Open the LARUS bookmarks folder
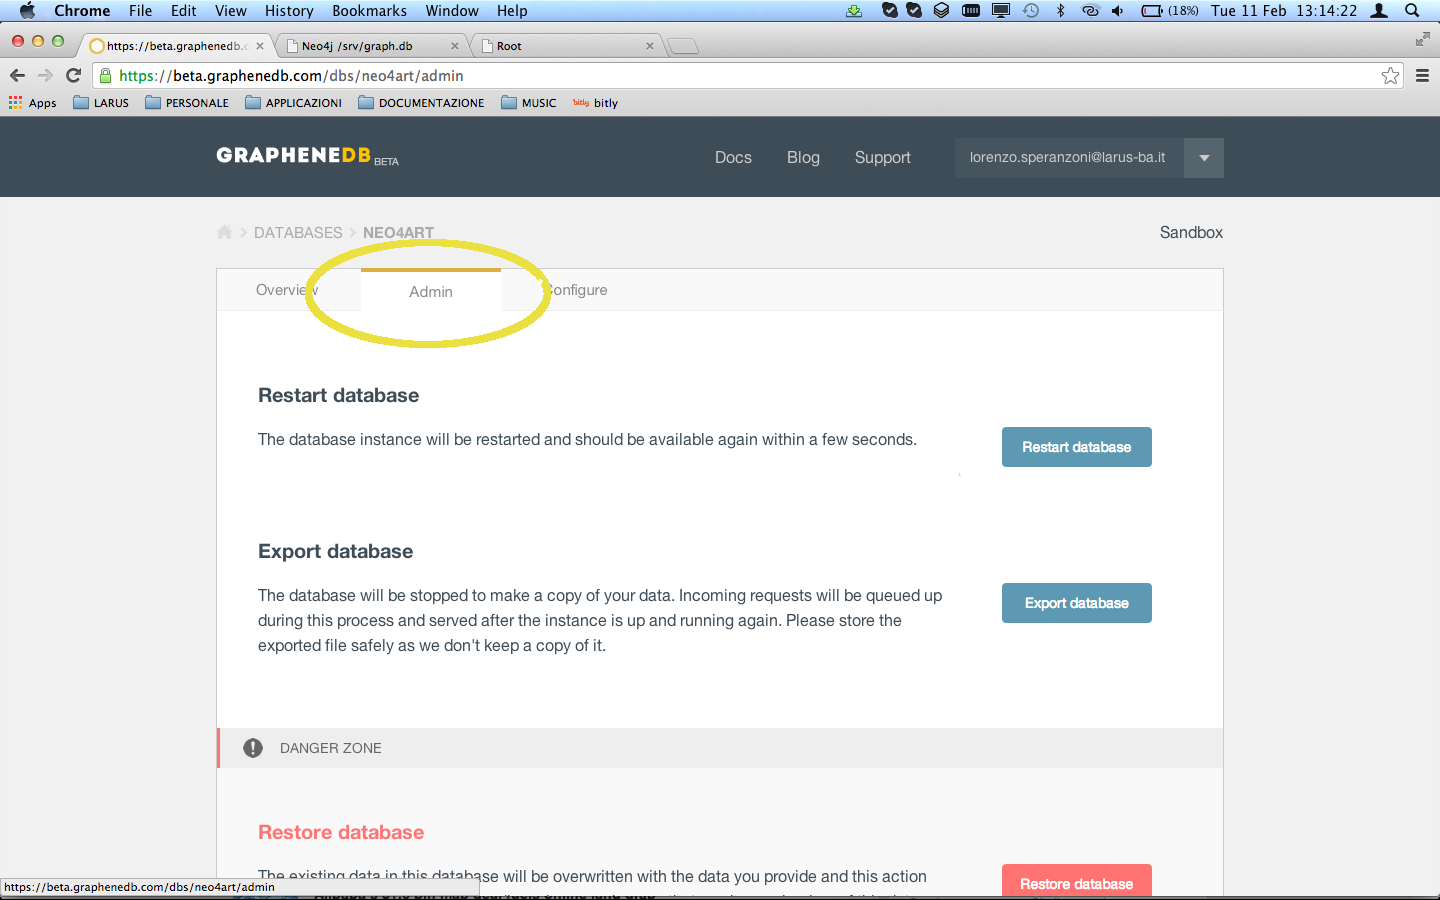The height and width of the screenshot is (900, 1440). click(101, 103)
